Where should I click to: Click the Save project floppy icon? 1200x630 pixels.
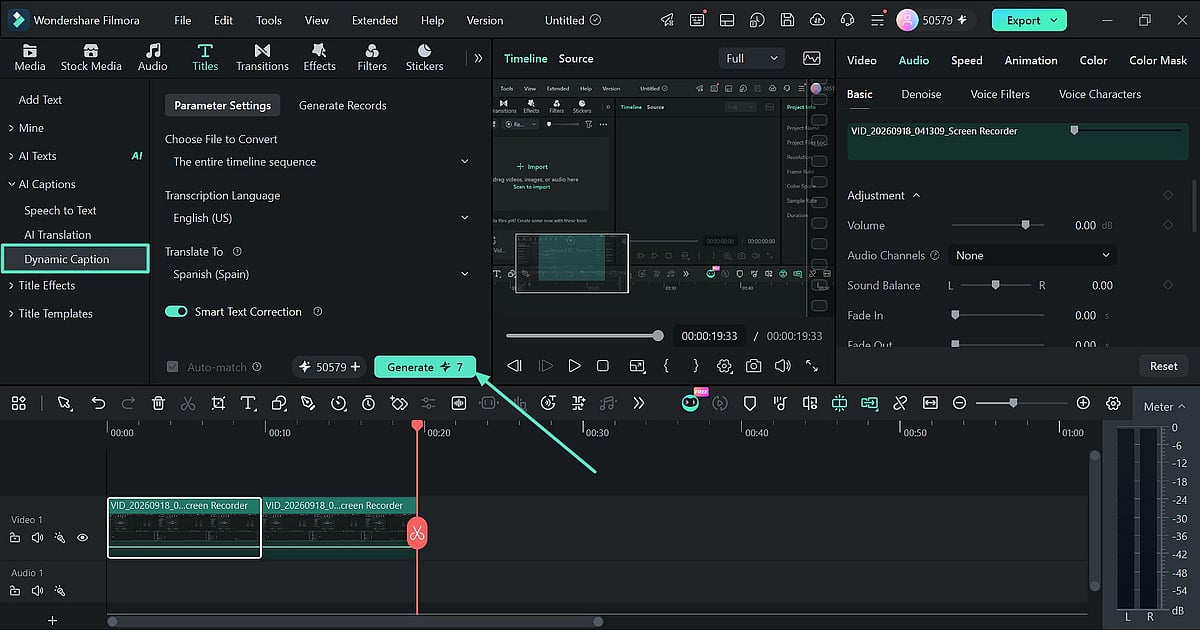coord(788,20)
